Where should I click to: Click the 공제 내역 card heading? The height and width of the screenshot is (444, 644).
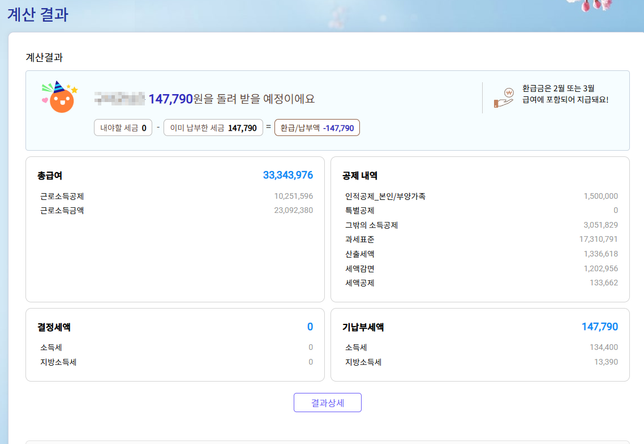pyautogui.click(x=360, y=176)
